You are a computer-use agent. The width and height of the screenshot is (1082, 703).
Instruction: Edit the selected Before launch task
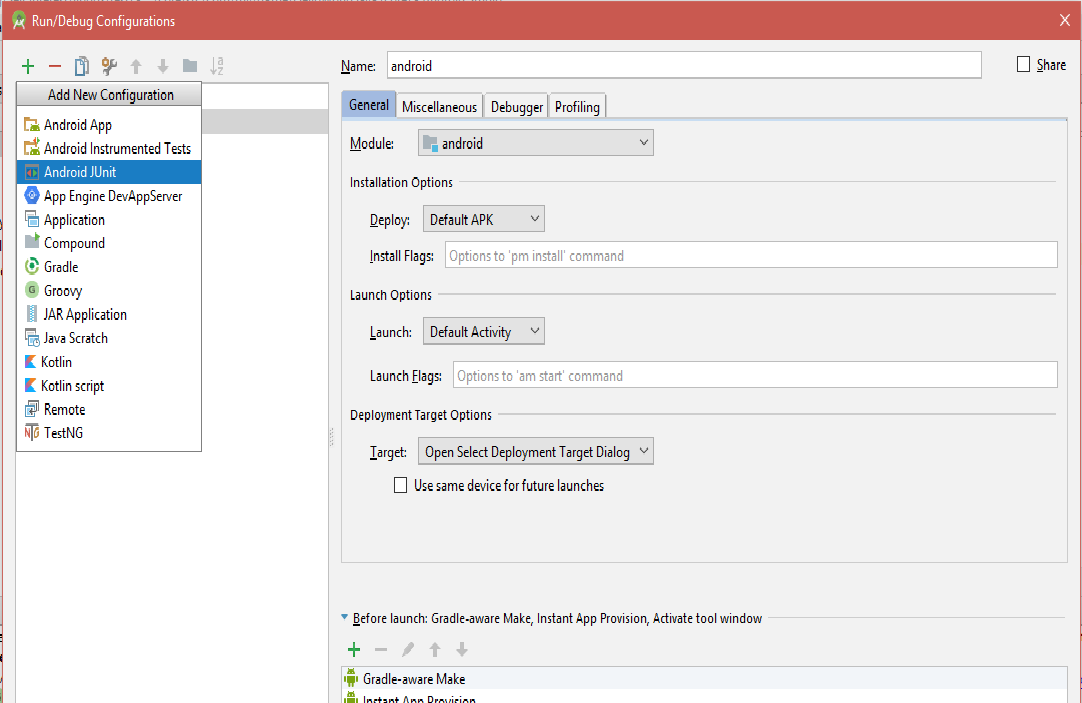point(407,649)
